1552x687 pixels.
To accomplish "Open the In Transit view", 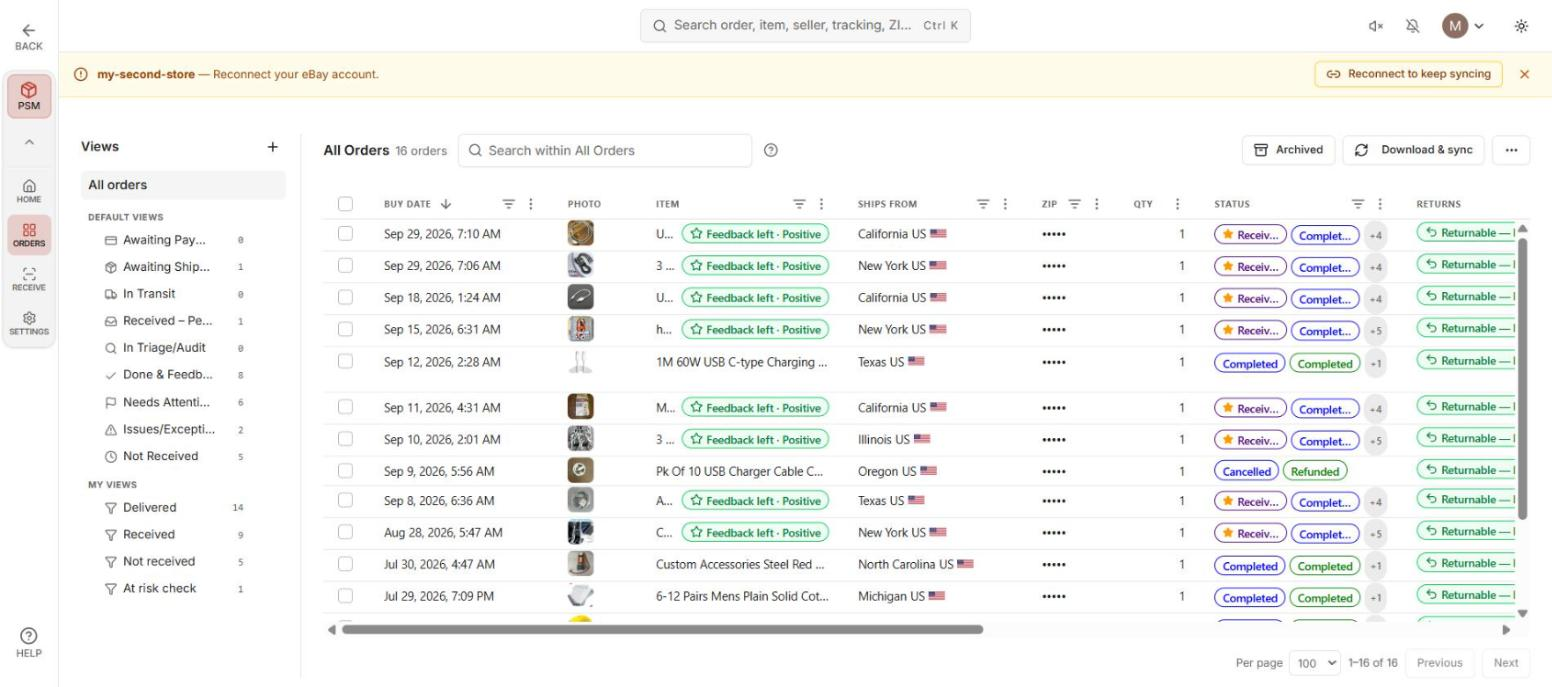I will click(176, 294).
